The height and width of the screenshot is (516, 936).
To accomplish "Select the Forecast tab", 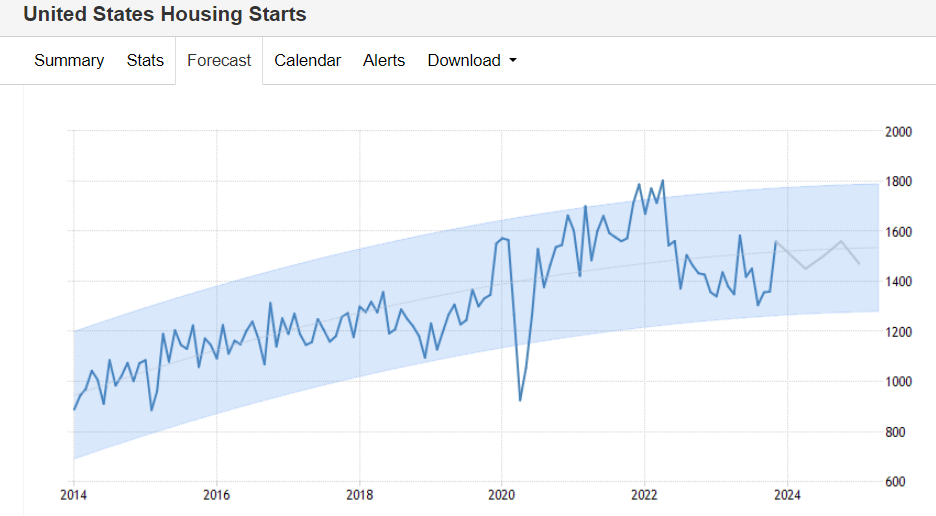I will (219, 61).
